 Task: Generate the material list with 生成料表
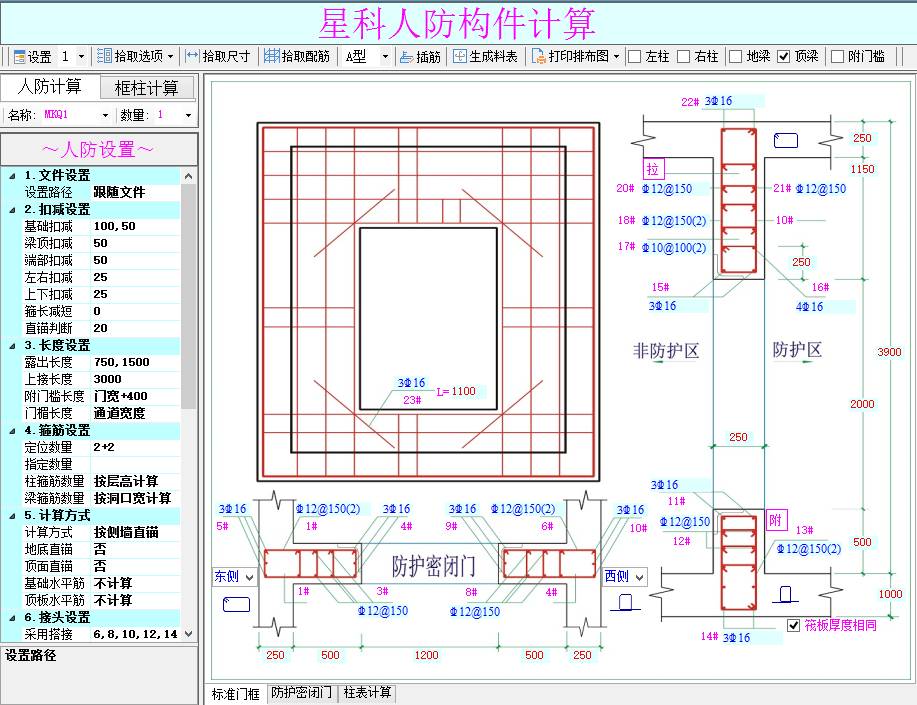(485, 57)
